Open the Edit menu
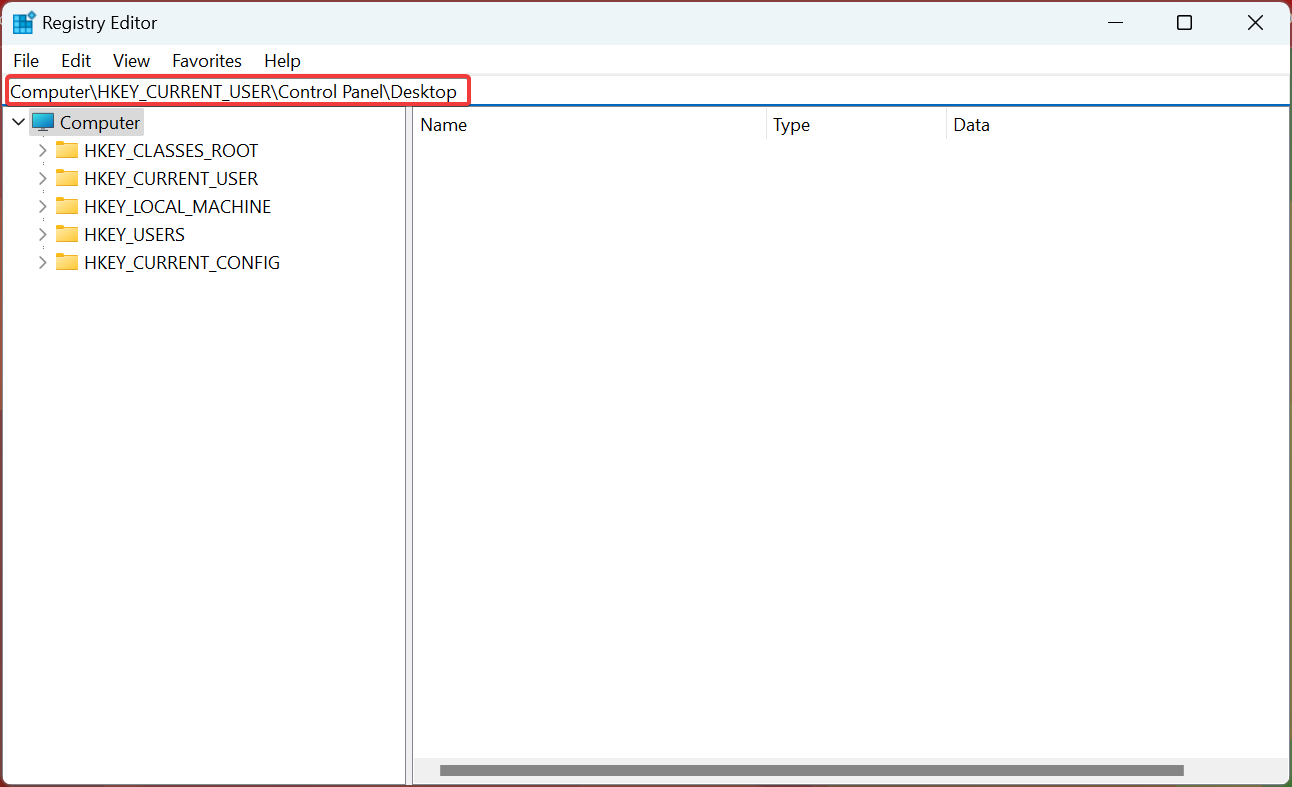 click(76, 61)
